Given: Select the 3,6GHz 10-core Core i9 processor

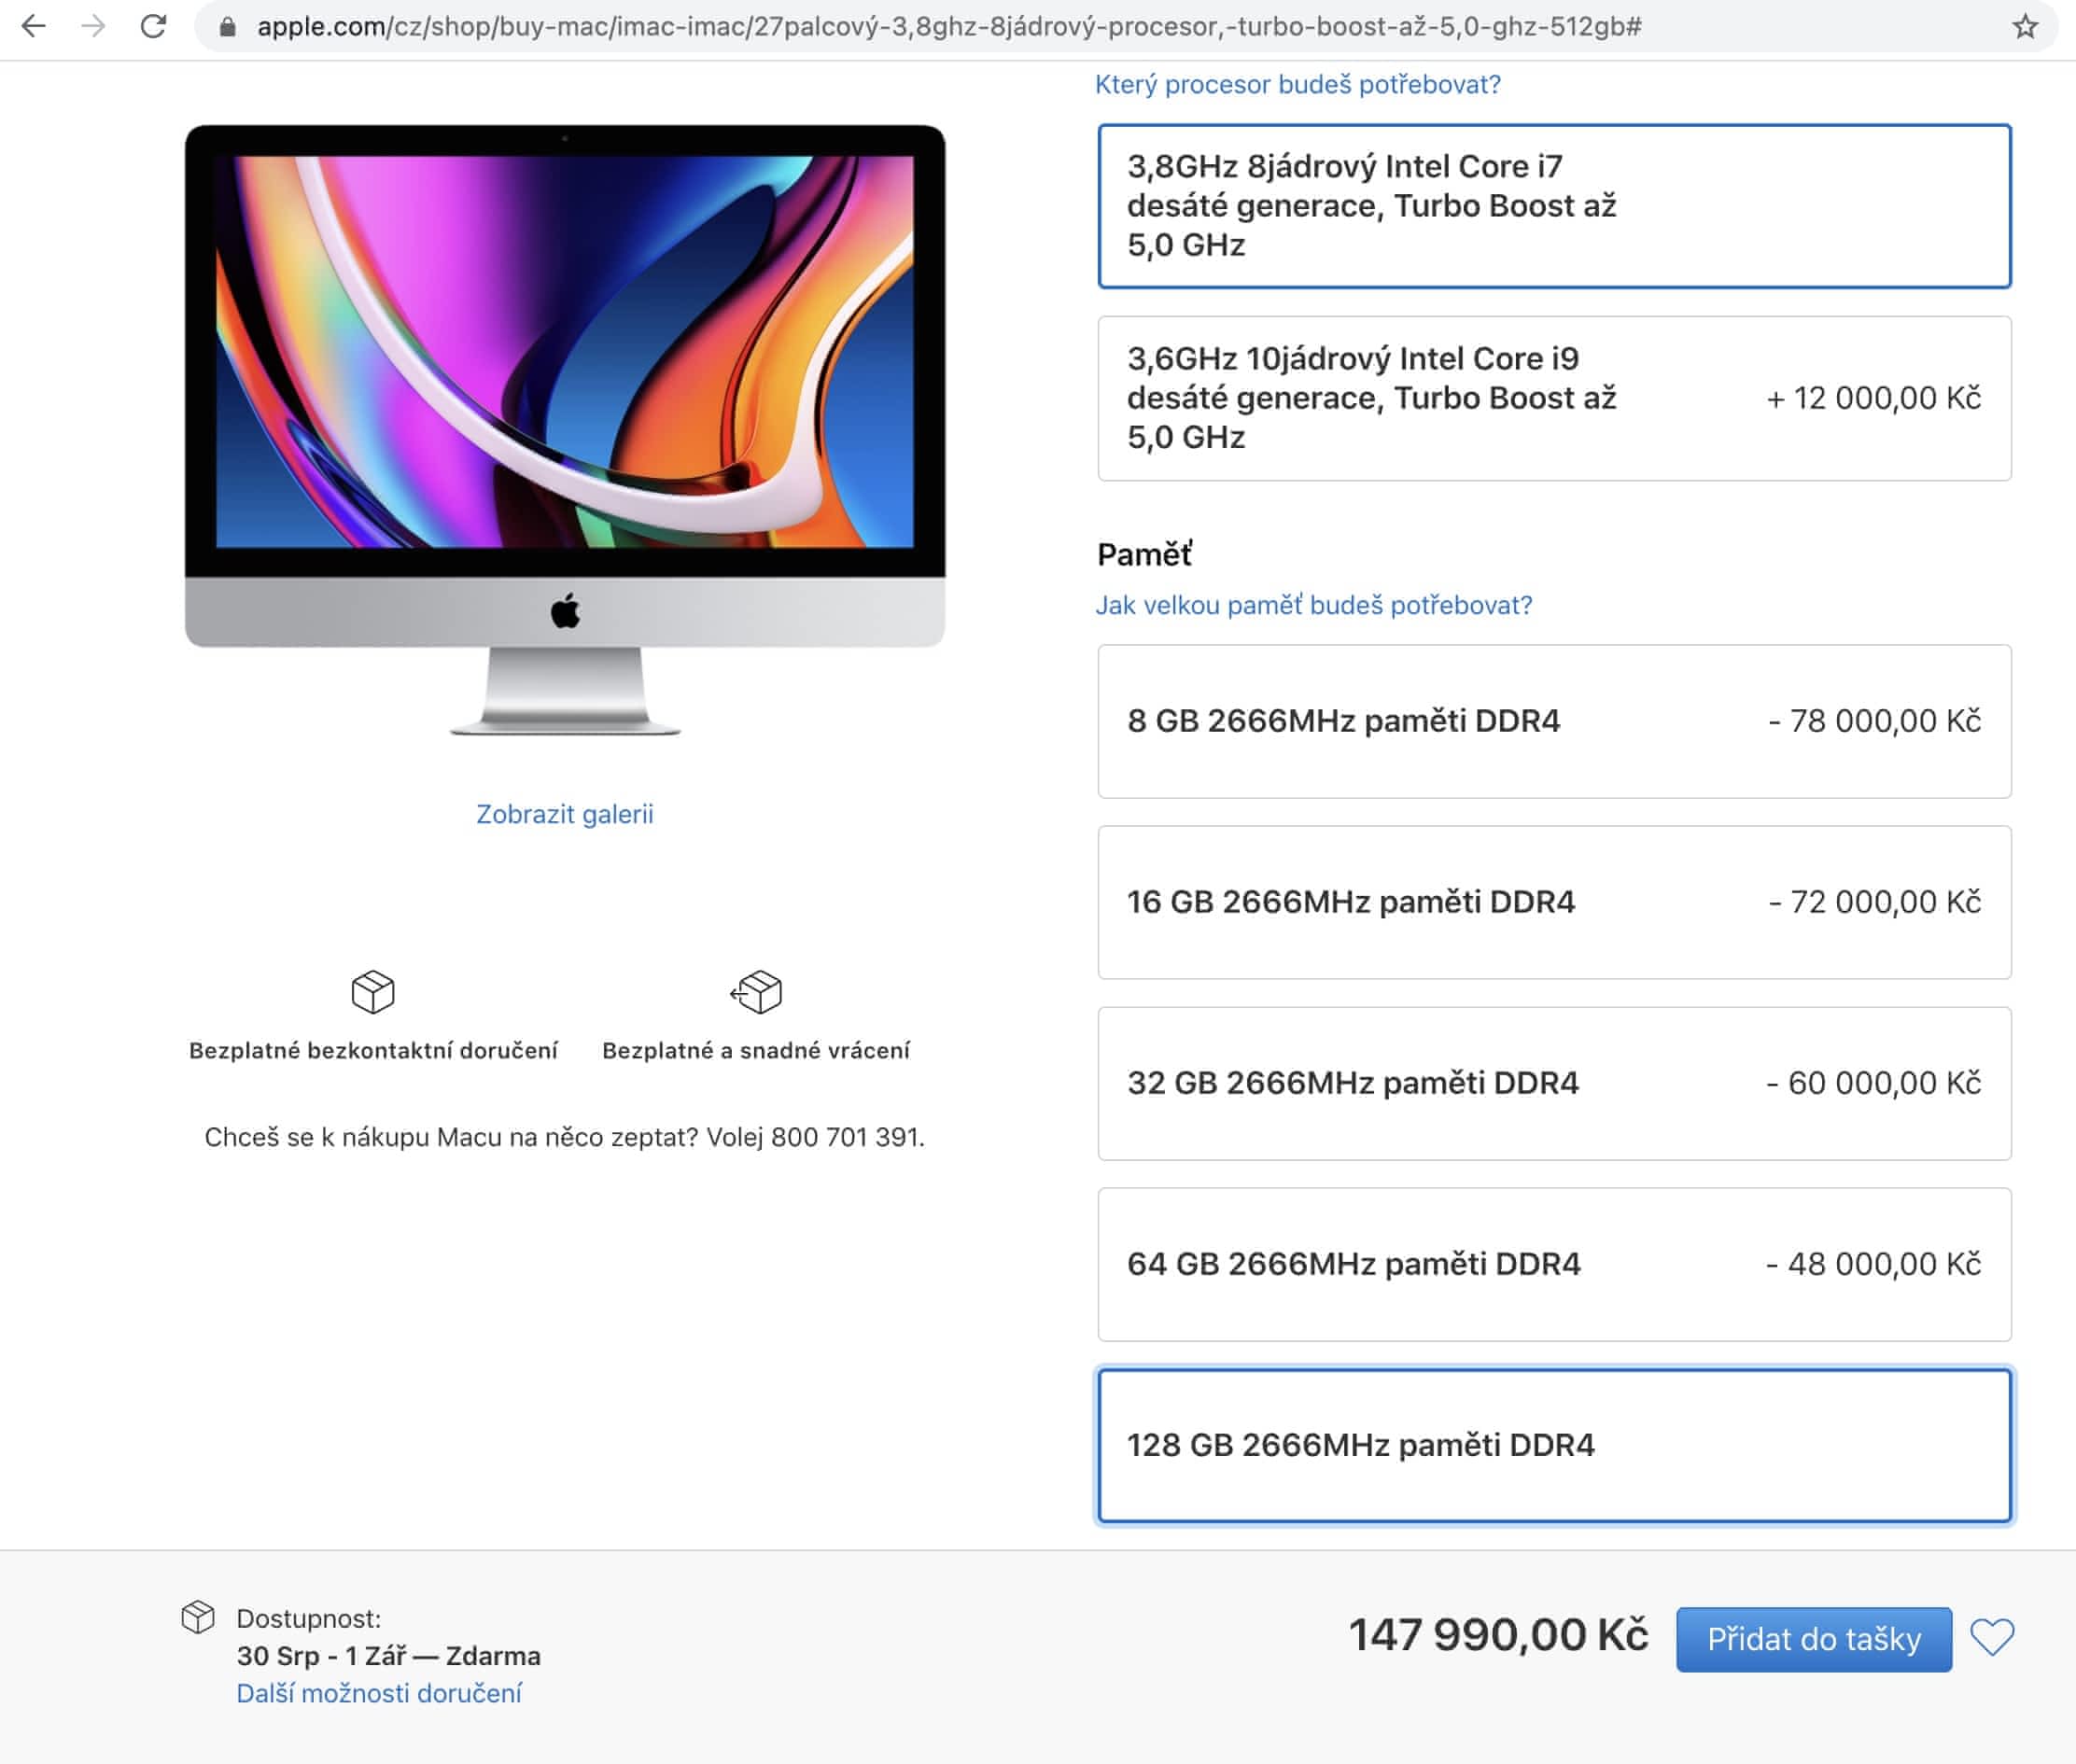Looking at the screenshot, I should (x=1553, y=398).
